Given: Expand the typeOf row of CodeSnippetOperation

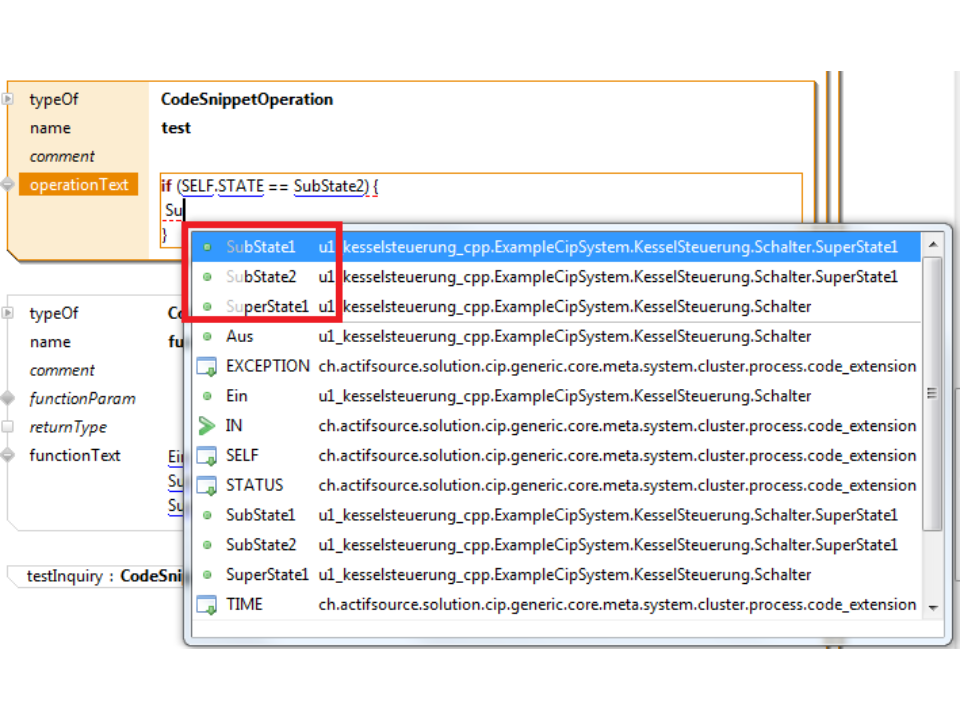Looking at the screenshot, I should (x=8, y=100).
